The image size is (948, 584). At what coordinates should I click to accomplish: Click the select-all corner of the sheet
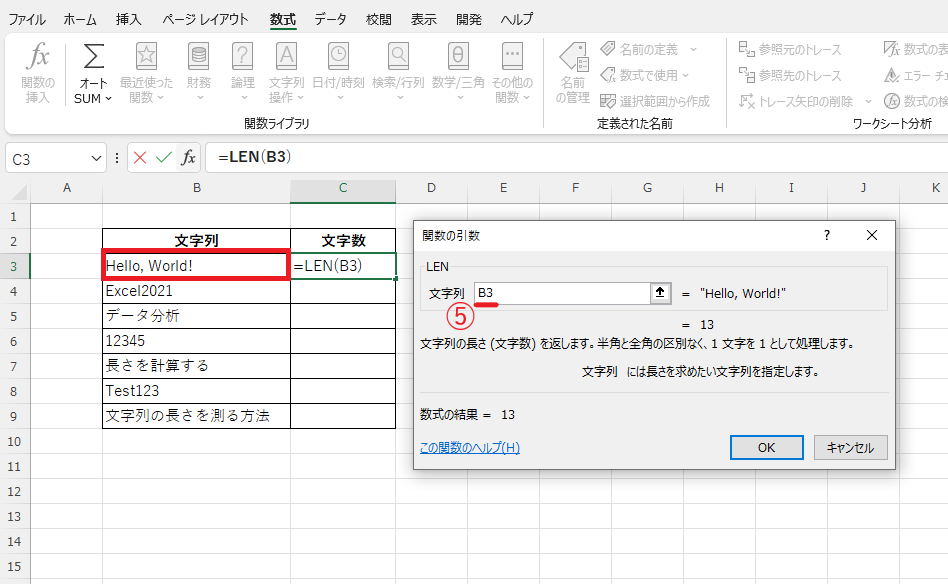coord(19,192)
